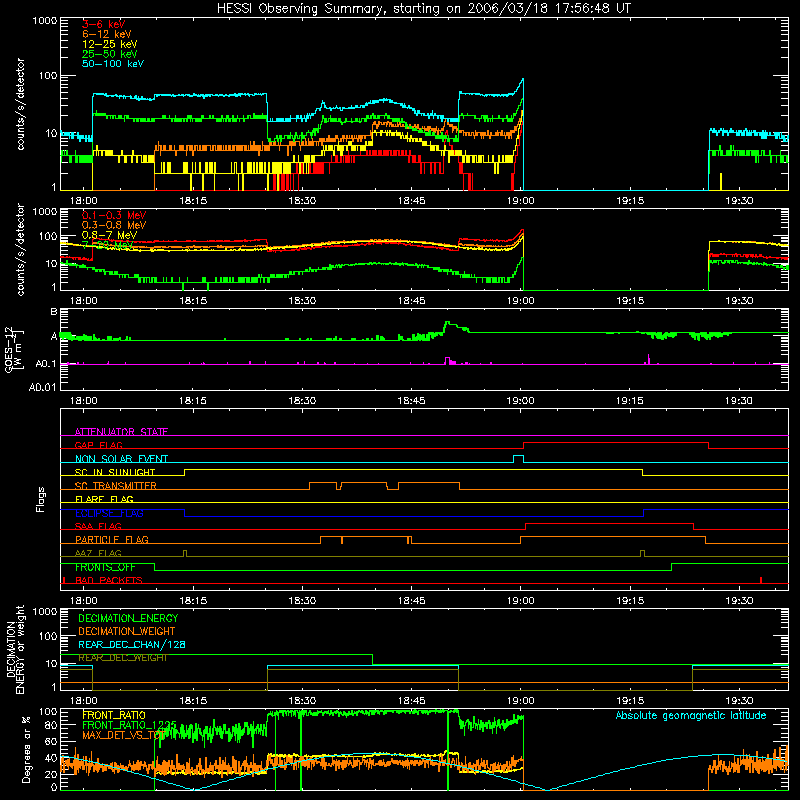Image resolution: width=800 pixels, height=800 pixels.
Task: Select the DECIMATION ENERGY or weight axis label
Action: coord(15,649)
